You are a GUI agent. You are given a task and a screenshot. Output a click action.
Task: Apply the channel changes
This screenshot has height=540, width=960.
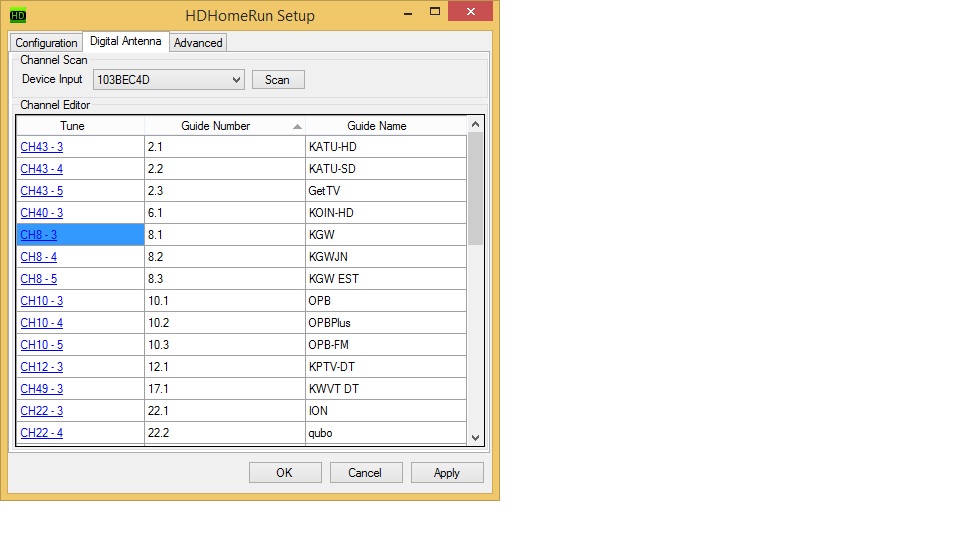coord(447,473)
